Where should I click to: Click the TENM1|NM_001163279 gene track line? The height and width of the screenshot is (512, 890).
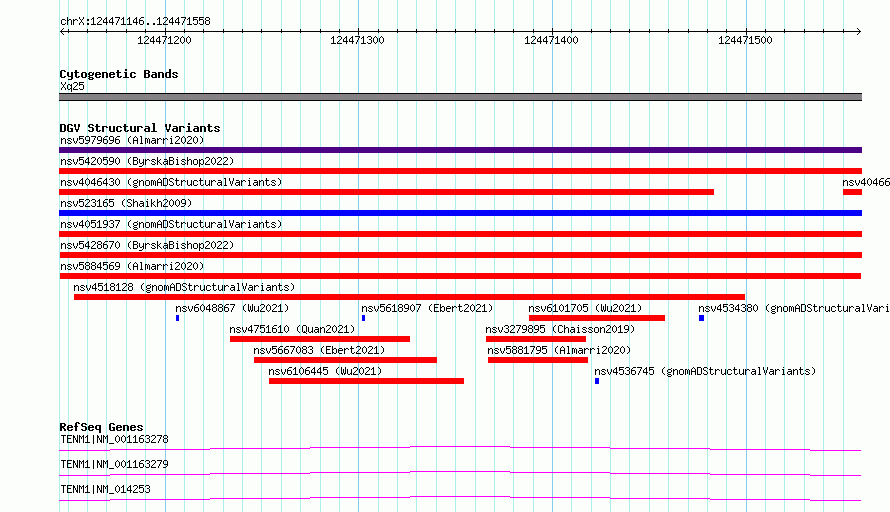tap(460, 473)
